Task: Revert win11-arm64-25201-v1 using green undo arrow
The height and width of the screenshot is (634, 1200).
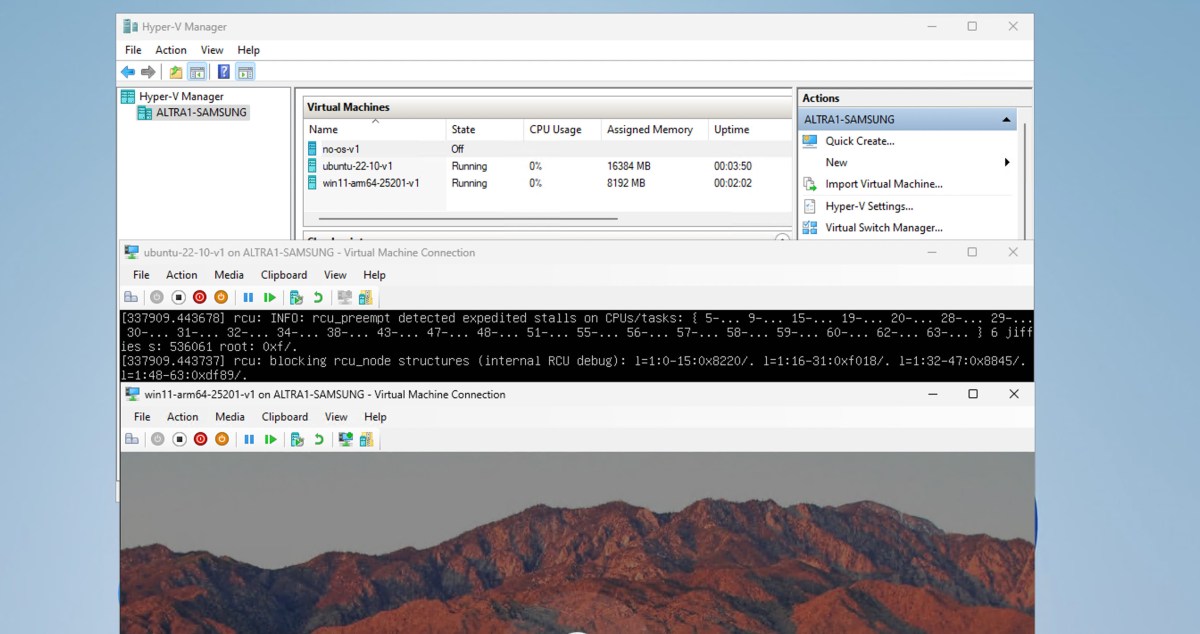Action: click(318, 439)
